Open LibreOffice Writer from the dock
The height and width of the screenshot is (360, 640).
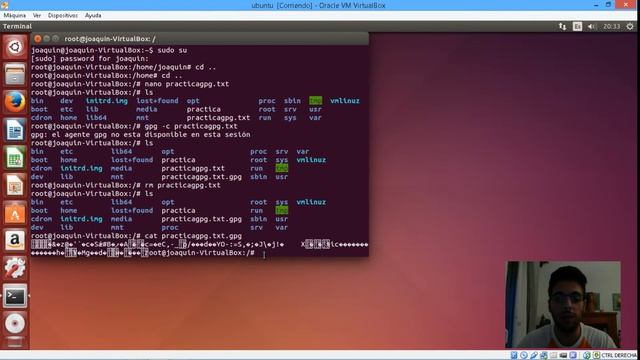point(15,130)
